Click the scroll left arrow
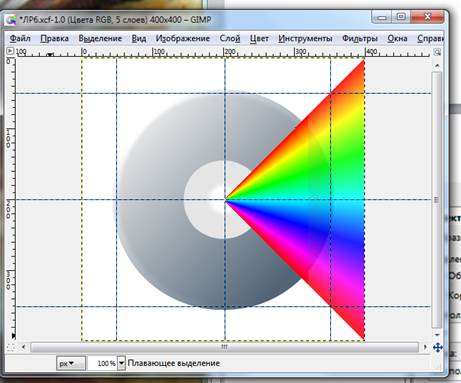461x383 pixels. click(23, 347)
